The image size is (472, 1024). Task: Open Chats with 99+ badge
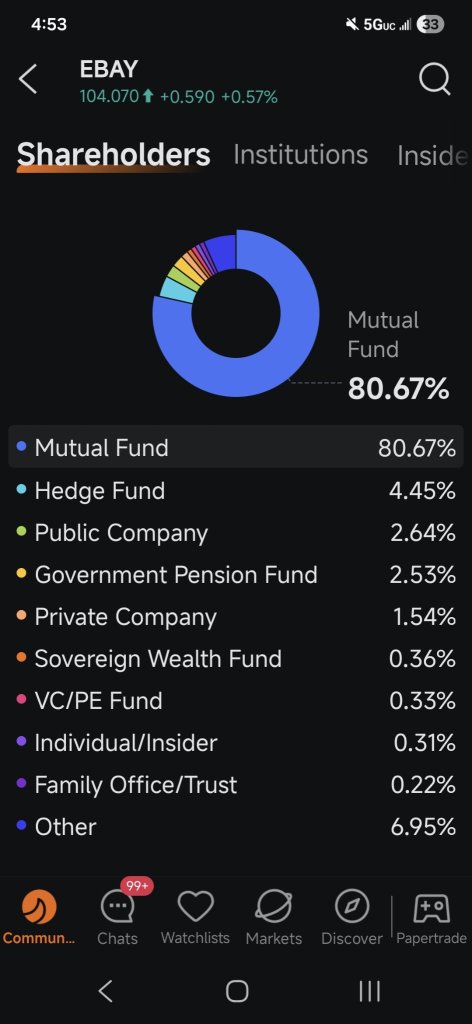[x=118, y=906]
